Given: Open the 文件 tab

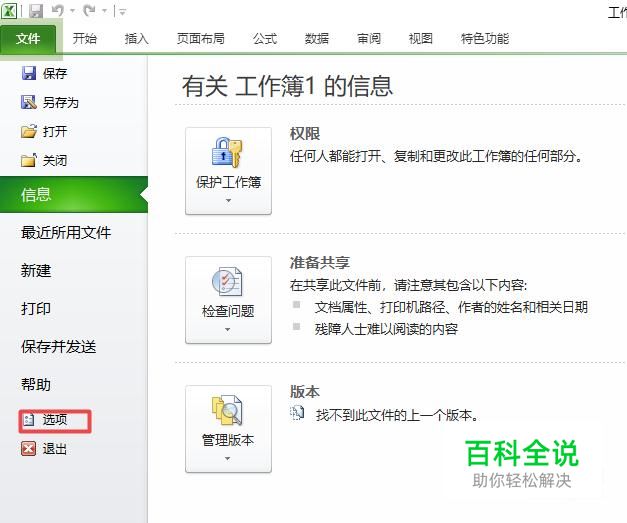Looking at the screenshot, I should 28,39.
